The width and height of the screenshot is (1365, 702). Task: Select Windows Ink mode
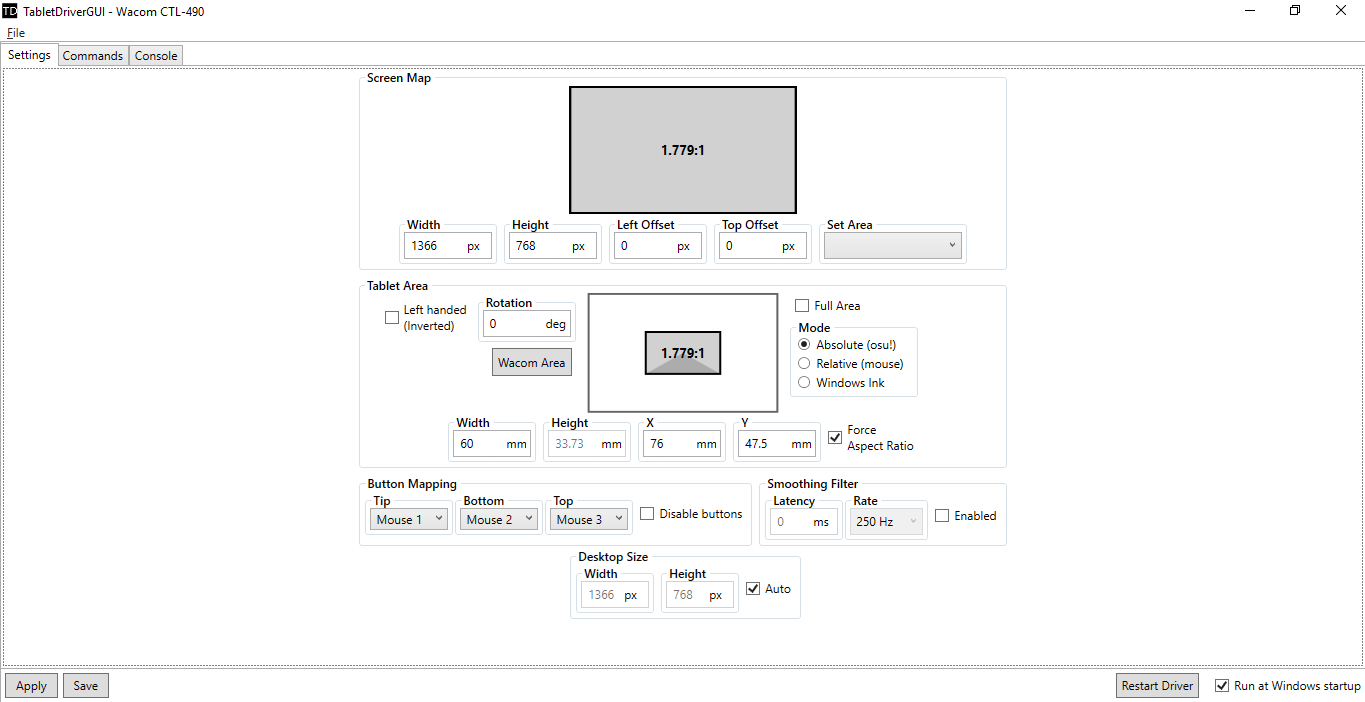pyautogui.click(x=804, y=382)
